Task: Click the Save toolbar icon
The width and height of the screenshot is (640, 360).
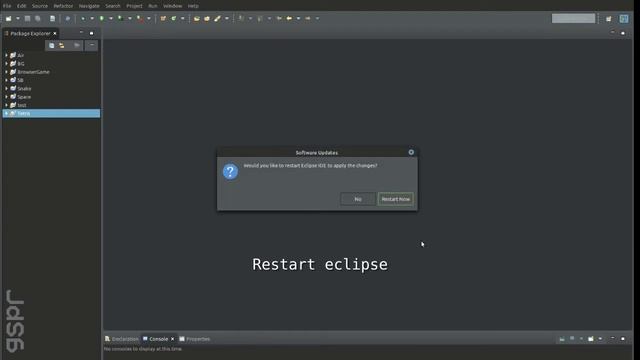Action: [27, 18]
